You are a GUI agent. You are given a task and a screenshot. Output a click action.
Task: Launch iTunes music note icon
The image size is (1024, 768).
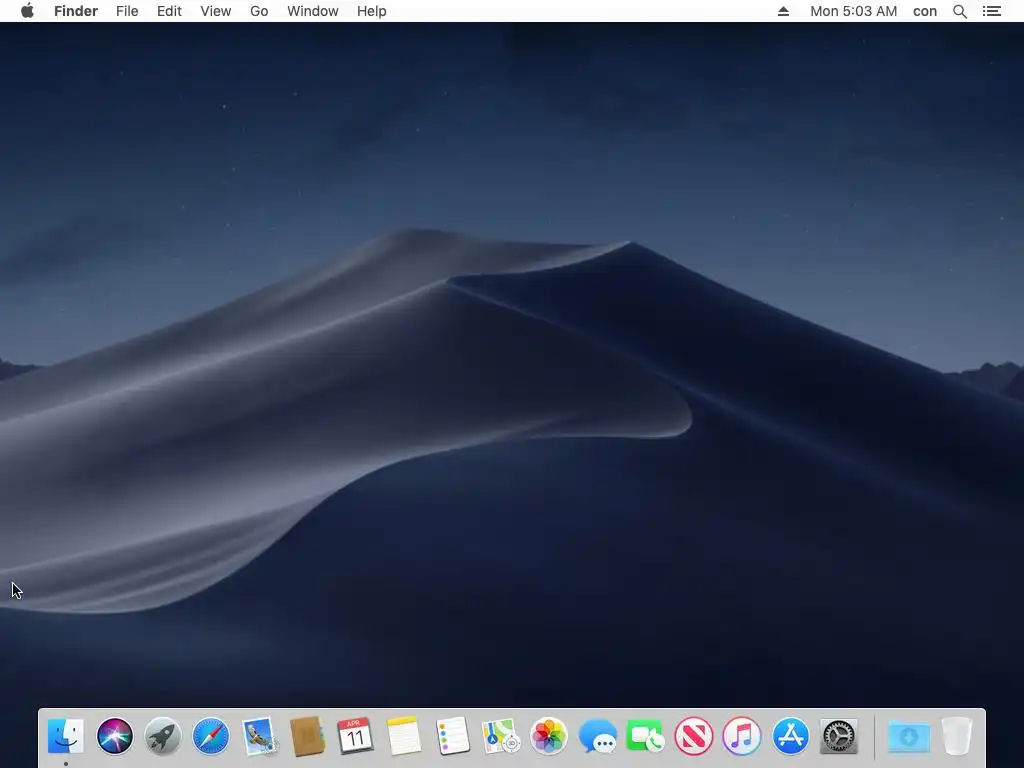pyautogui.click(x=742, y=736)
